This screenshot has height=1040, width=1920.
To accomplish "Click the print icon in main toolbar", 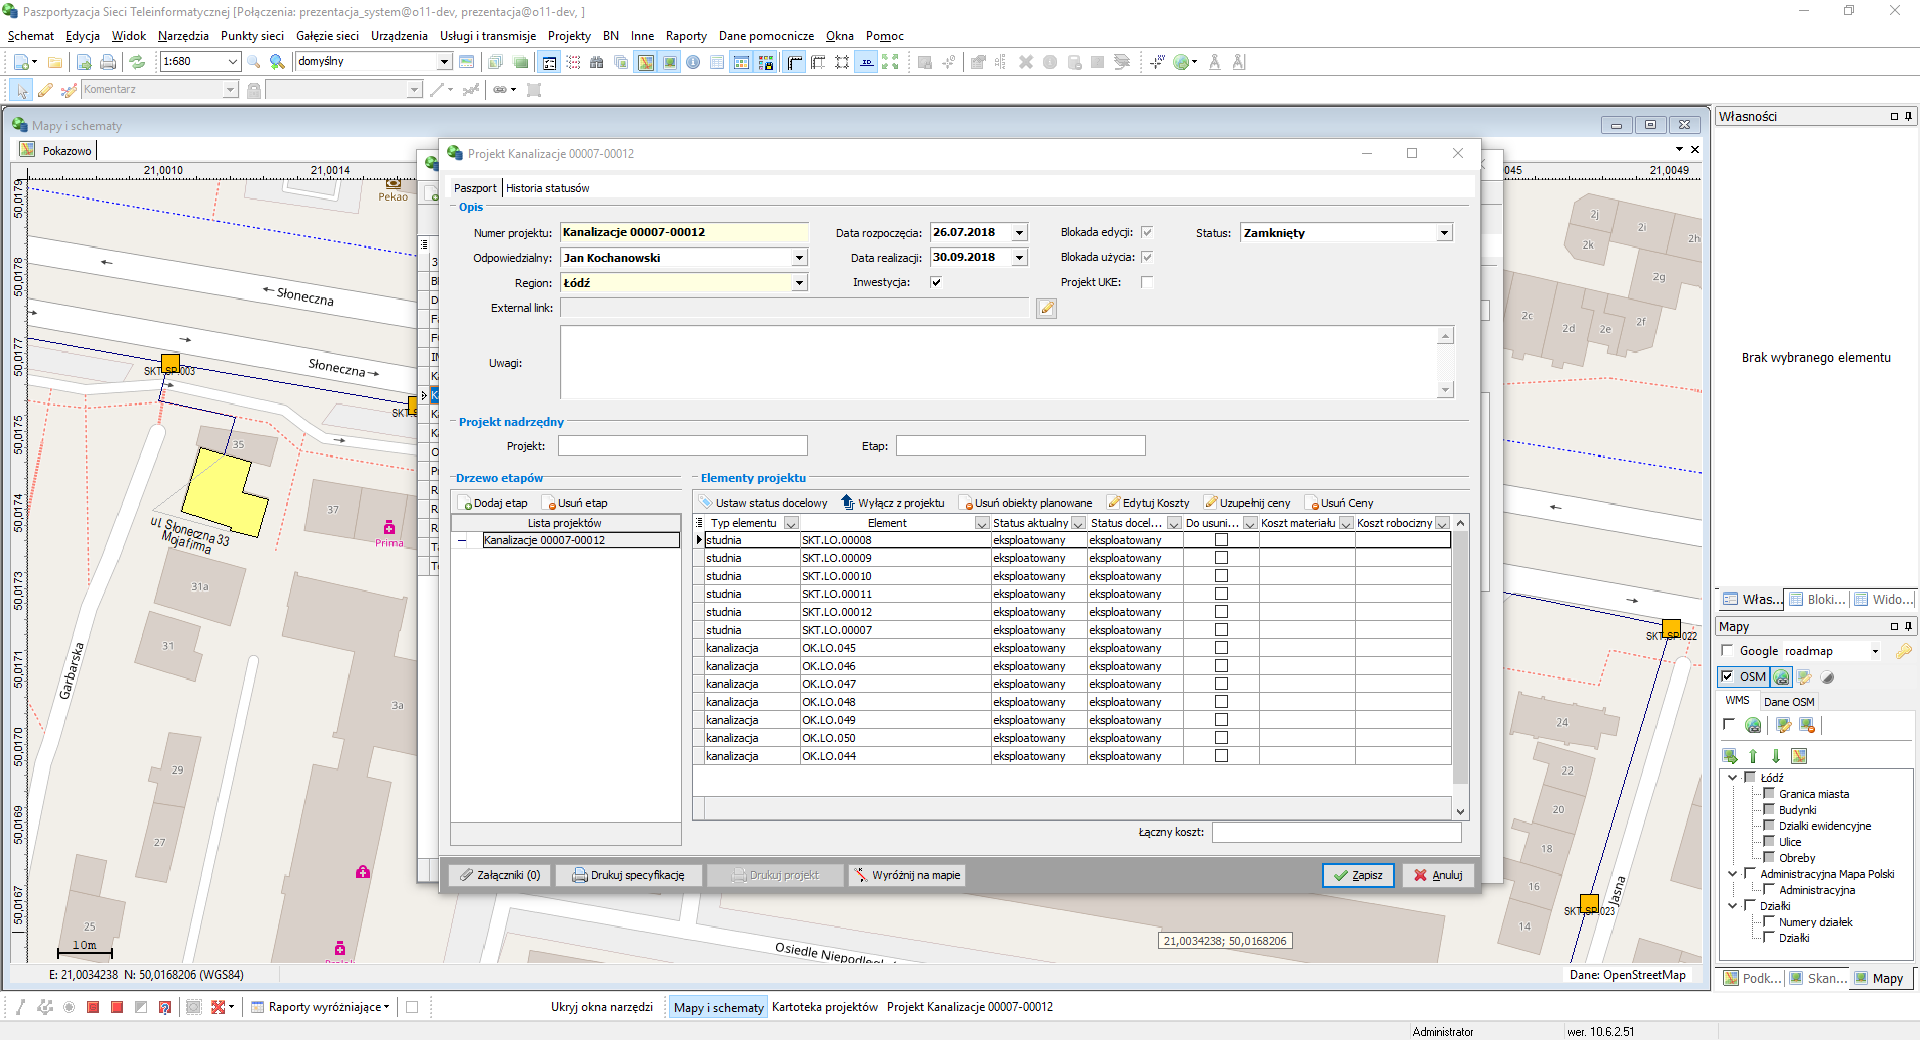I will point(108,62).
